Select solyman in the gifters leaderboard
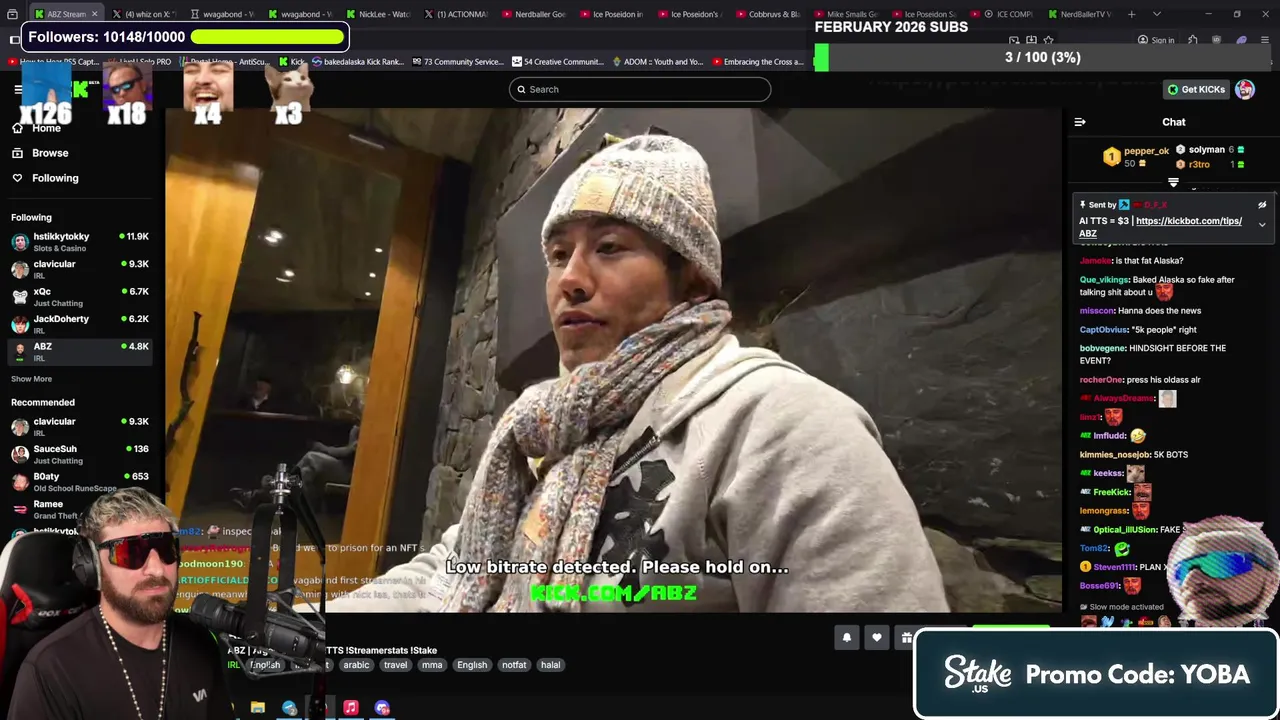Screen dimensions: 1280x720 point(1210,150)
